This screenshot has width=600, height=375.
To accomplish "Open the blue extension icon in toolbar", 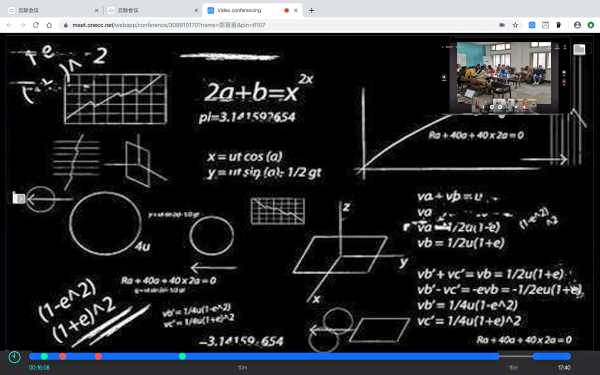I will 532,25.
